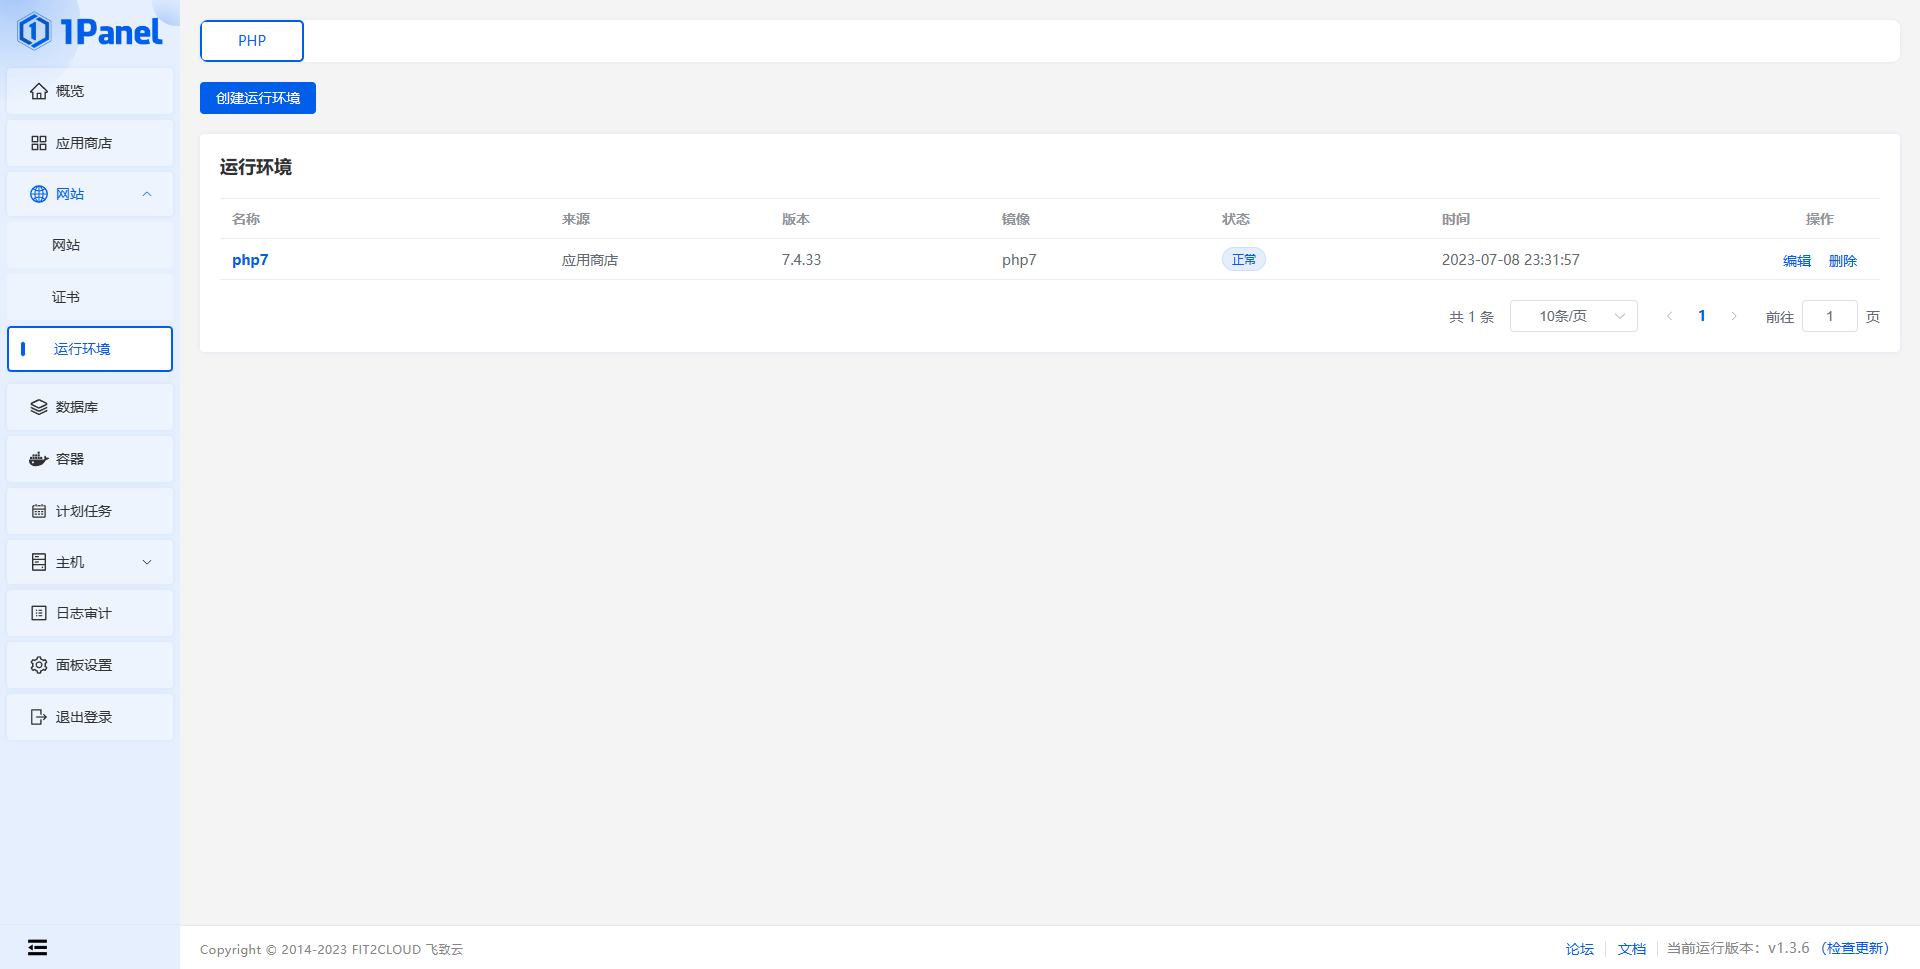Click 删除 for the php7 row
1920x969 pixels.
tap(1843, 261)
